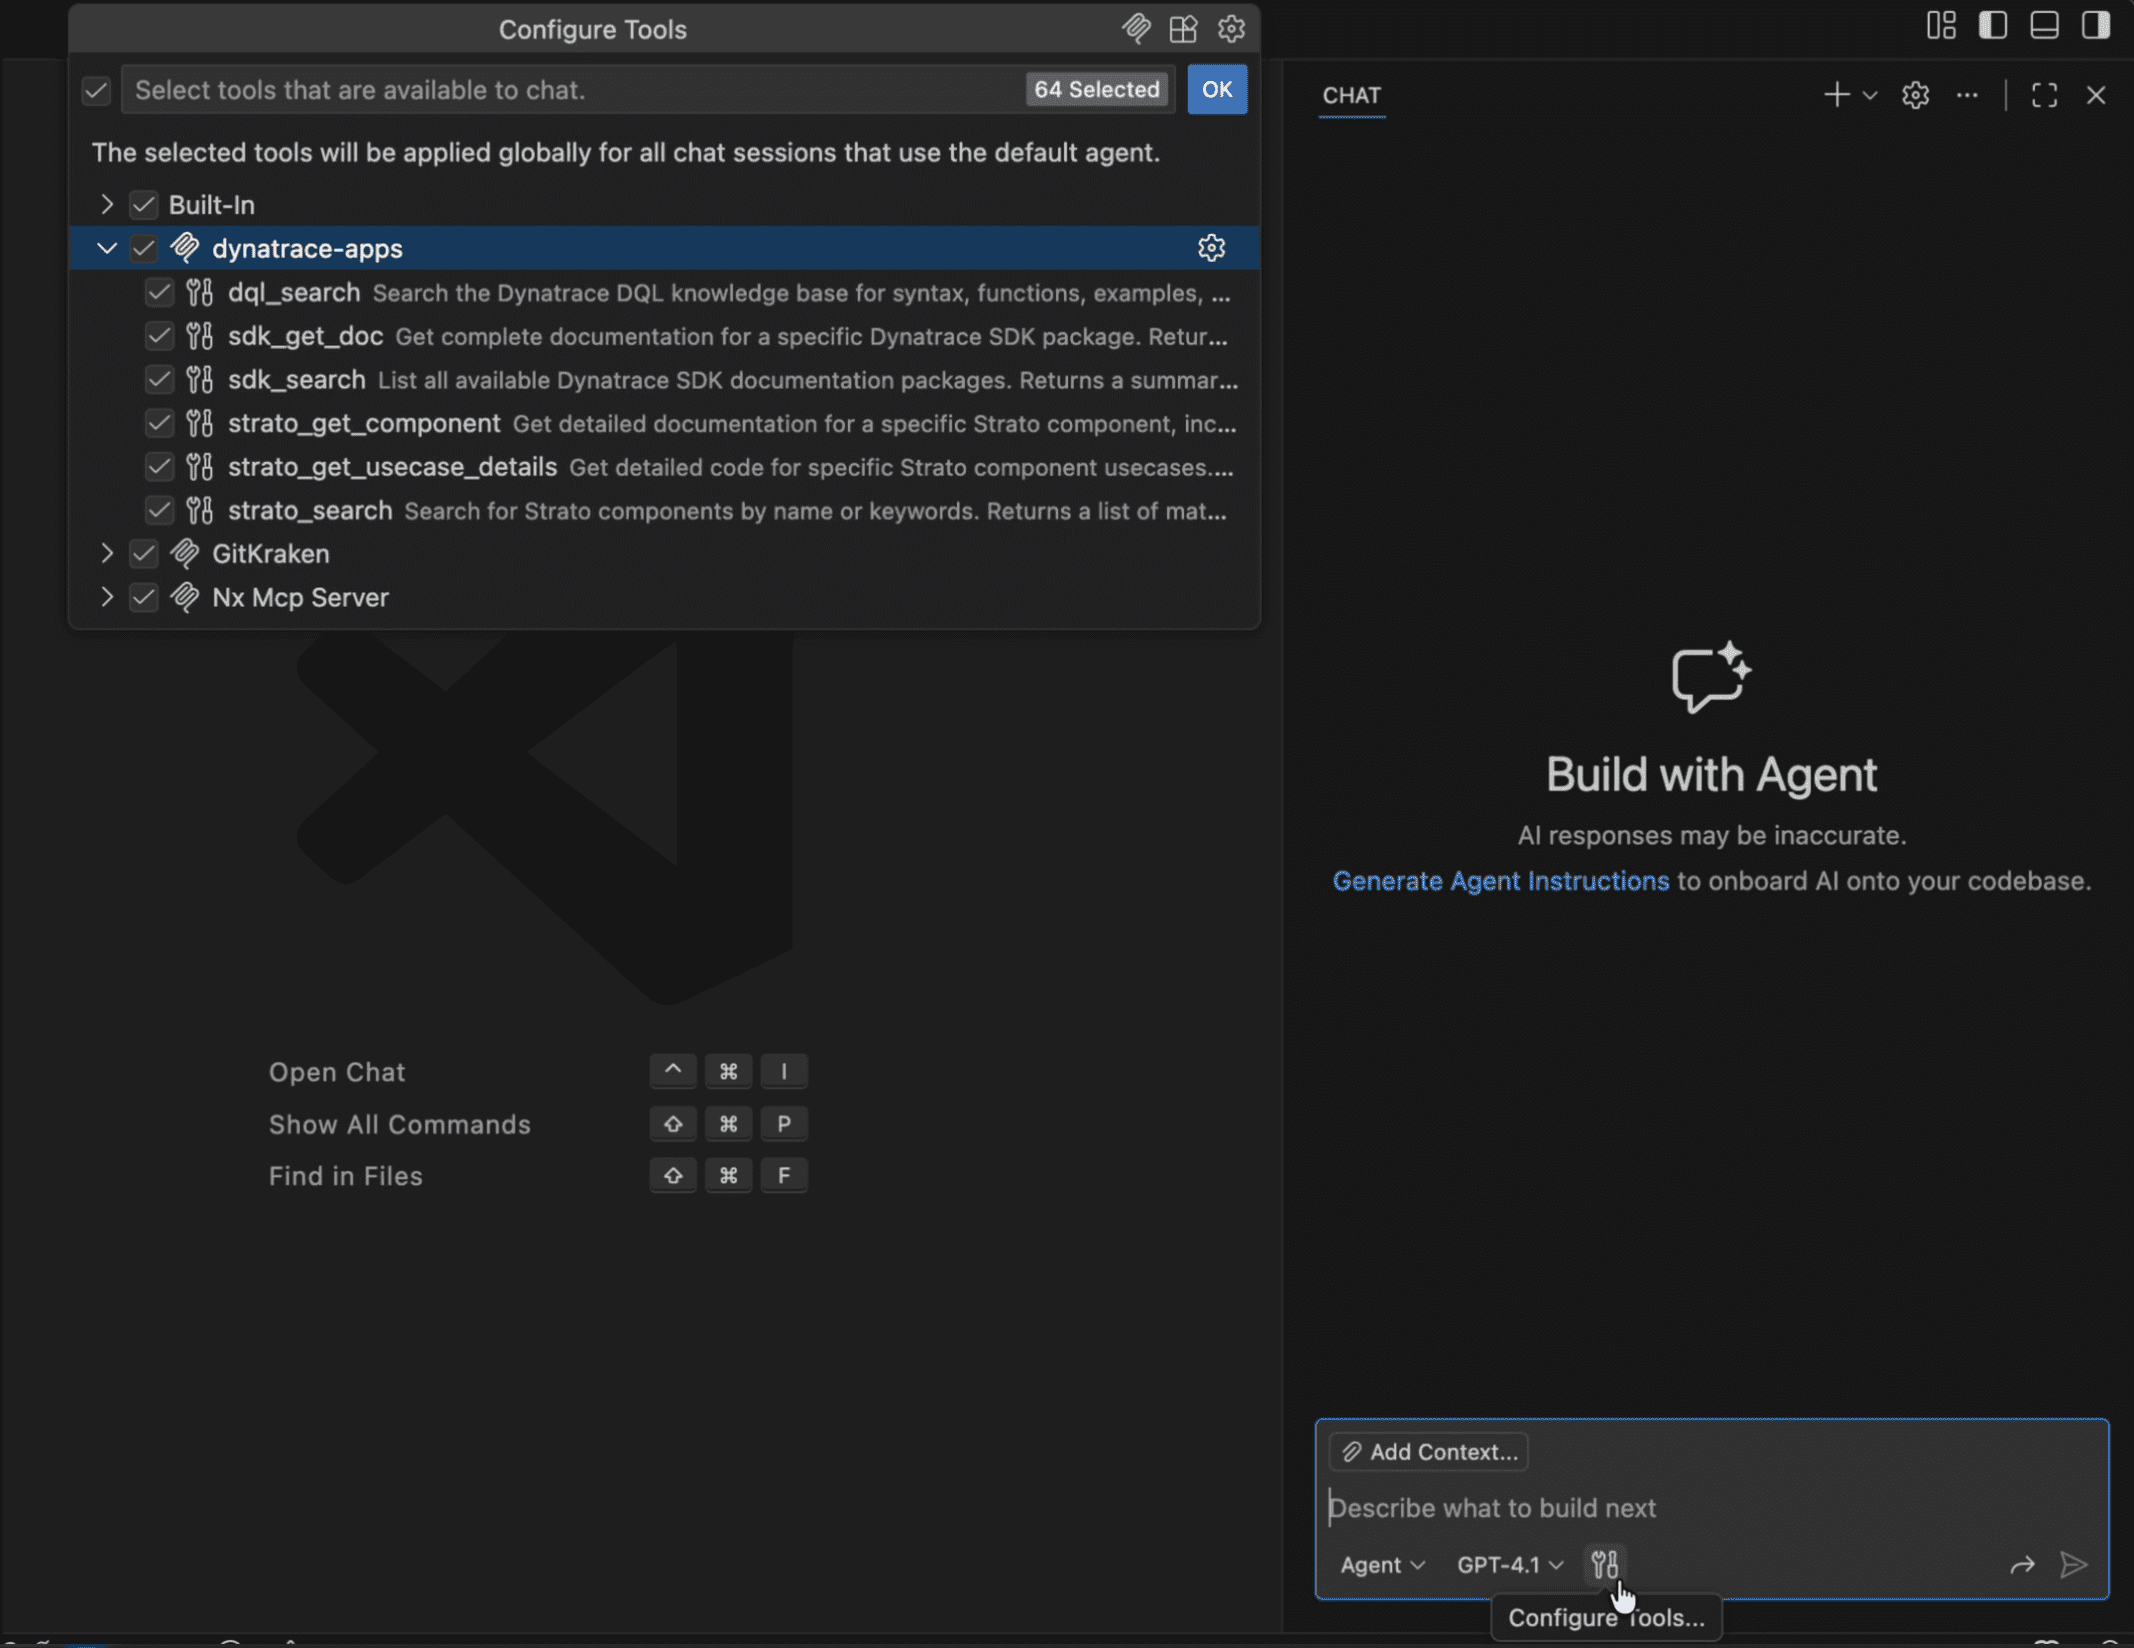Click Generate Agent Instructions link
The height and width of the screenshot is (1648, 2134).
pos(1500,881)
